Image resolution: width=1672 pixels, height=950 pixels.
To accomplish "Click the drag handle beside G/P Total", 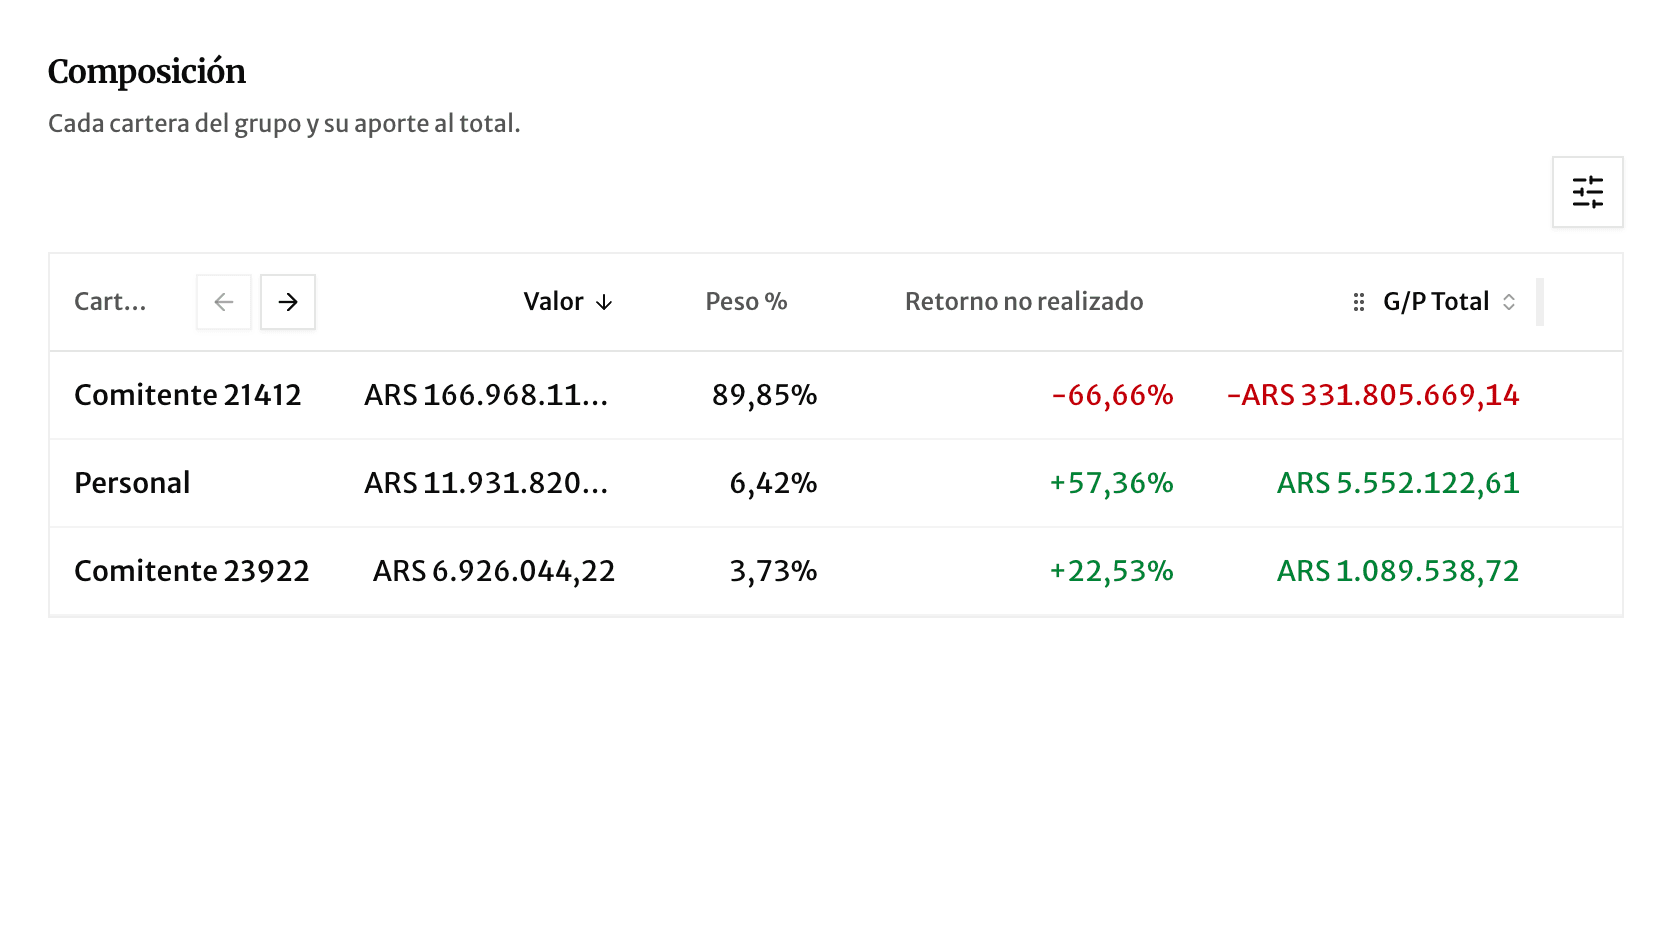I will point(1358,302).
